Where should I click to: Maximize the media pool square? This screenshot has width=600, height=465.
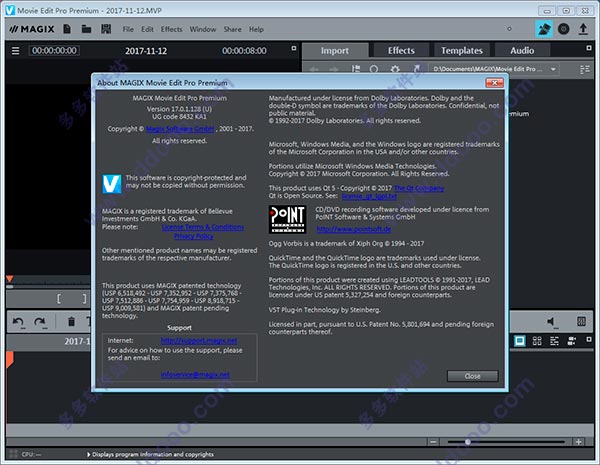point(589,48)
